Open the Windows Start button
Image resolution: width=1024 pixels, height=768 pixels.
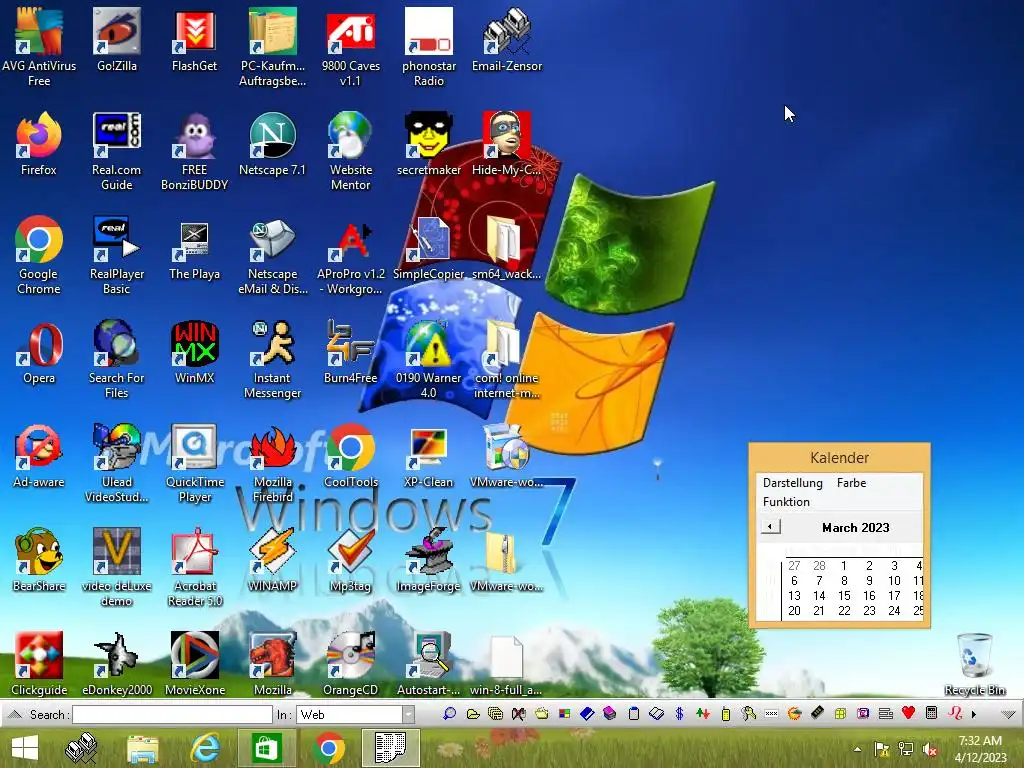click(x=25, y=748)
